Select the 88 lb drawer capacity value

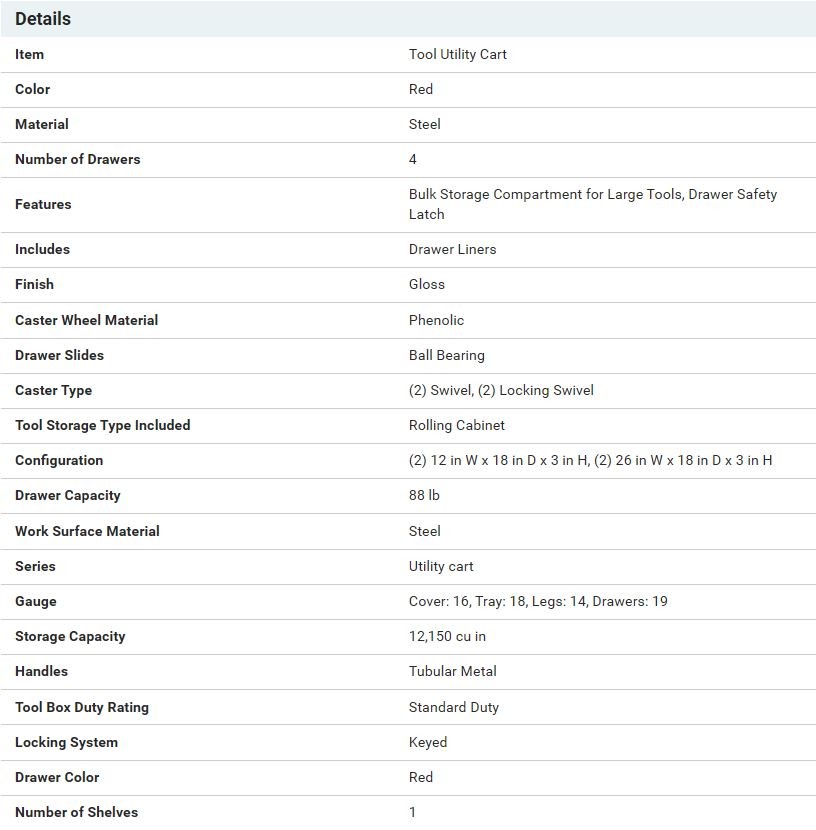coord(424,495)
